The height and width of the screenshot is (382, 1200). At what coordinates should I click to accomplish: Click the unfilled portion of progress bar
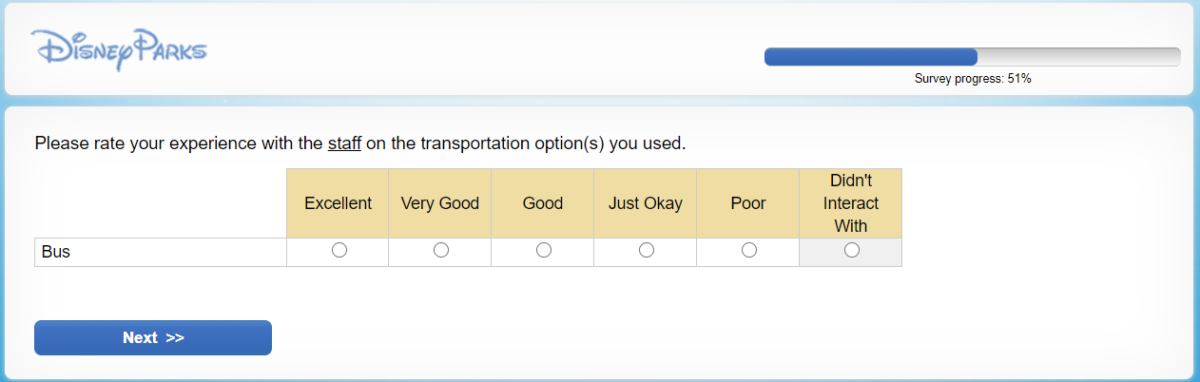coord(1079,57)
